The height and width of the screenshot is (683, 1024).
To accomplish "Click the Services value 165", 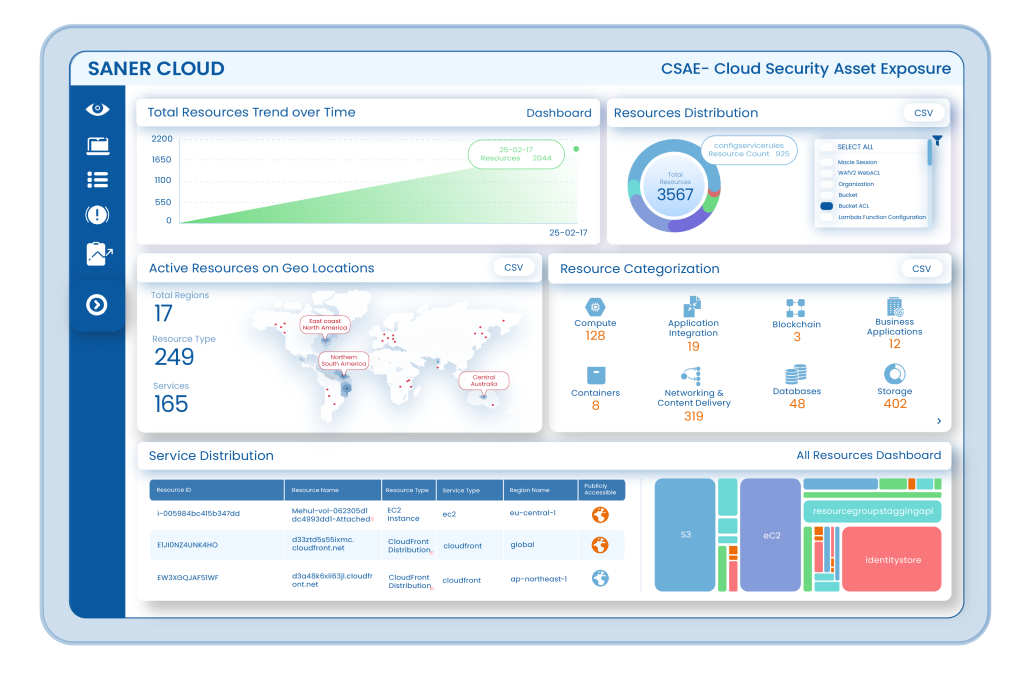I will (171, 404).
